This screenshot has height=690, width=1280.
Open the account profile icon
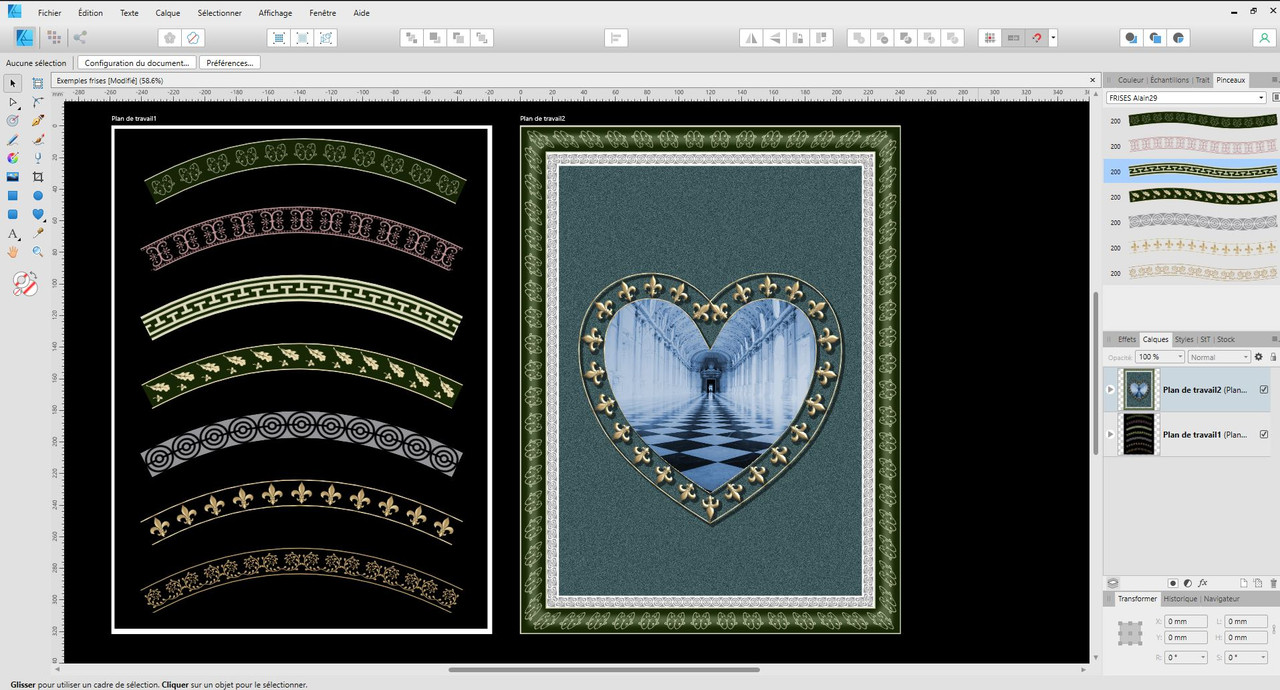1263,38
